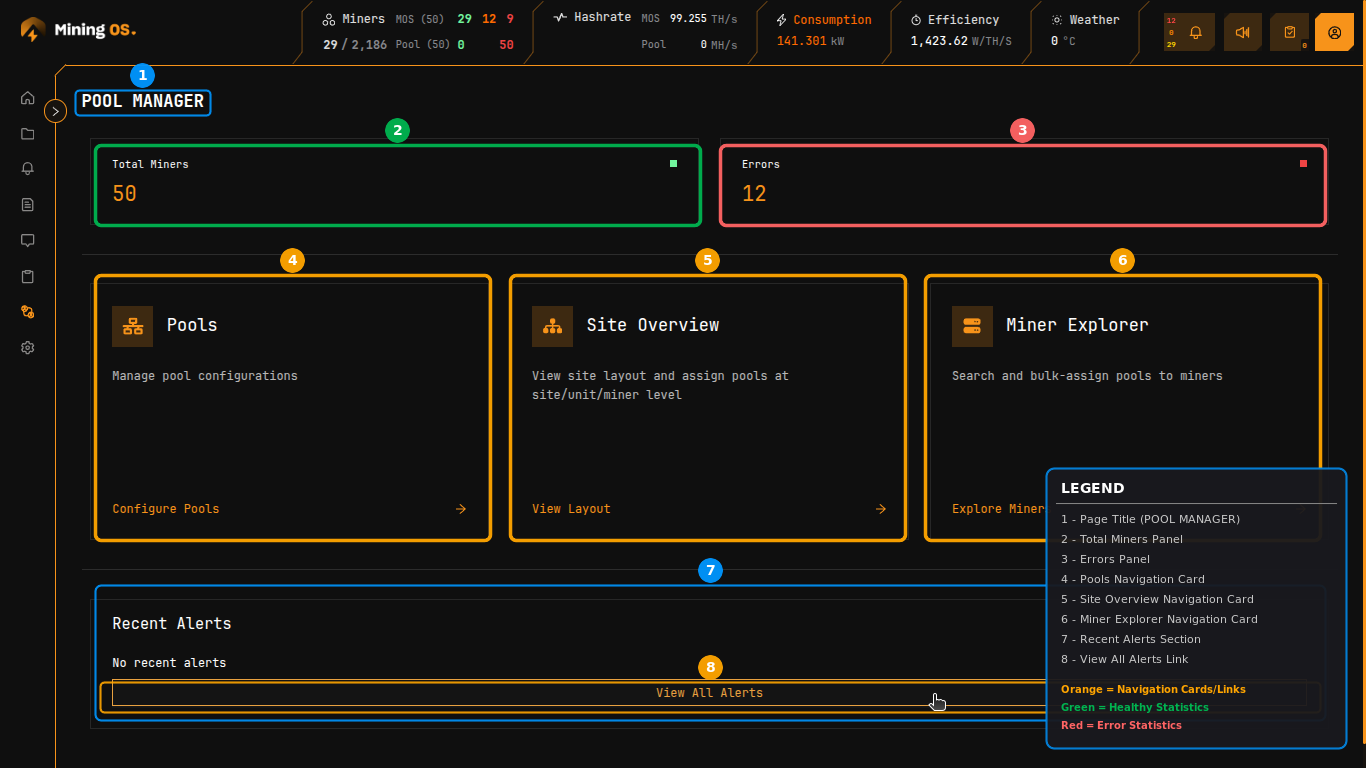Select the clipboard icon in the sidebar
1366x768 pixels.
click(28, 276)
